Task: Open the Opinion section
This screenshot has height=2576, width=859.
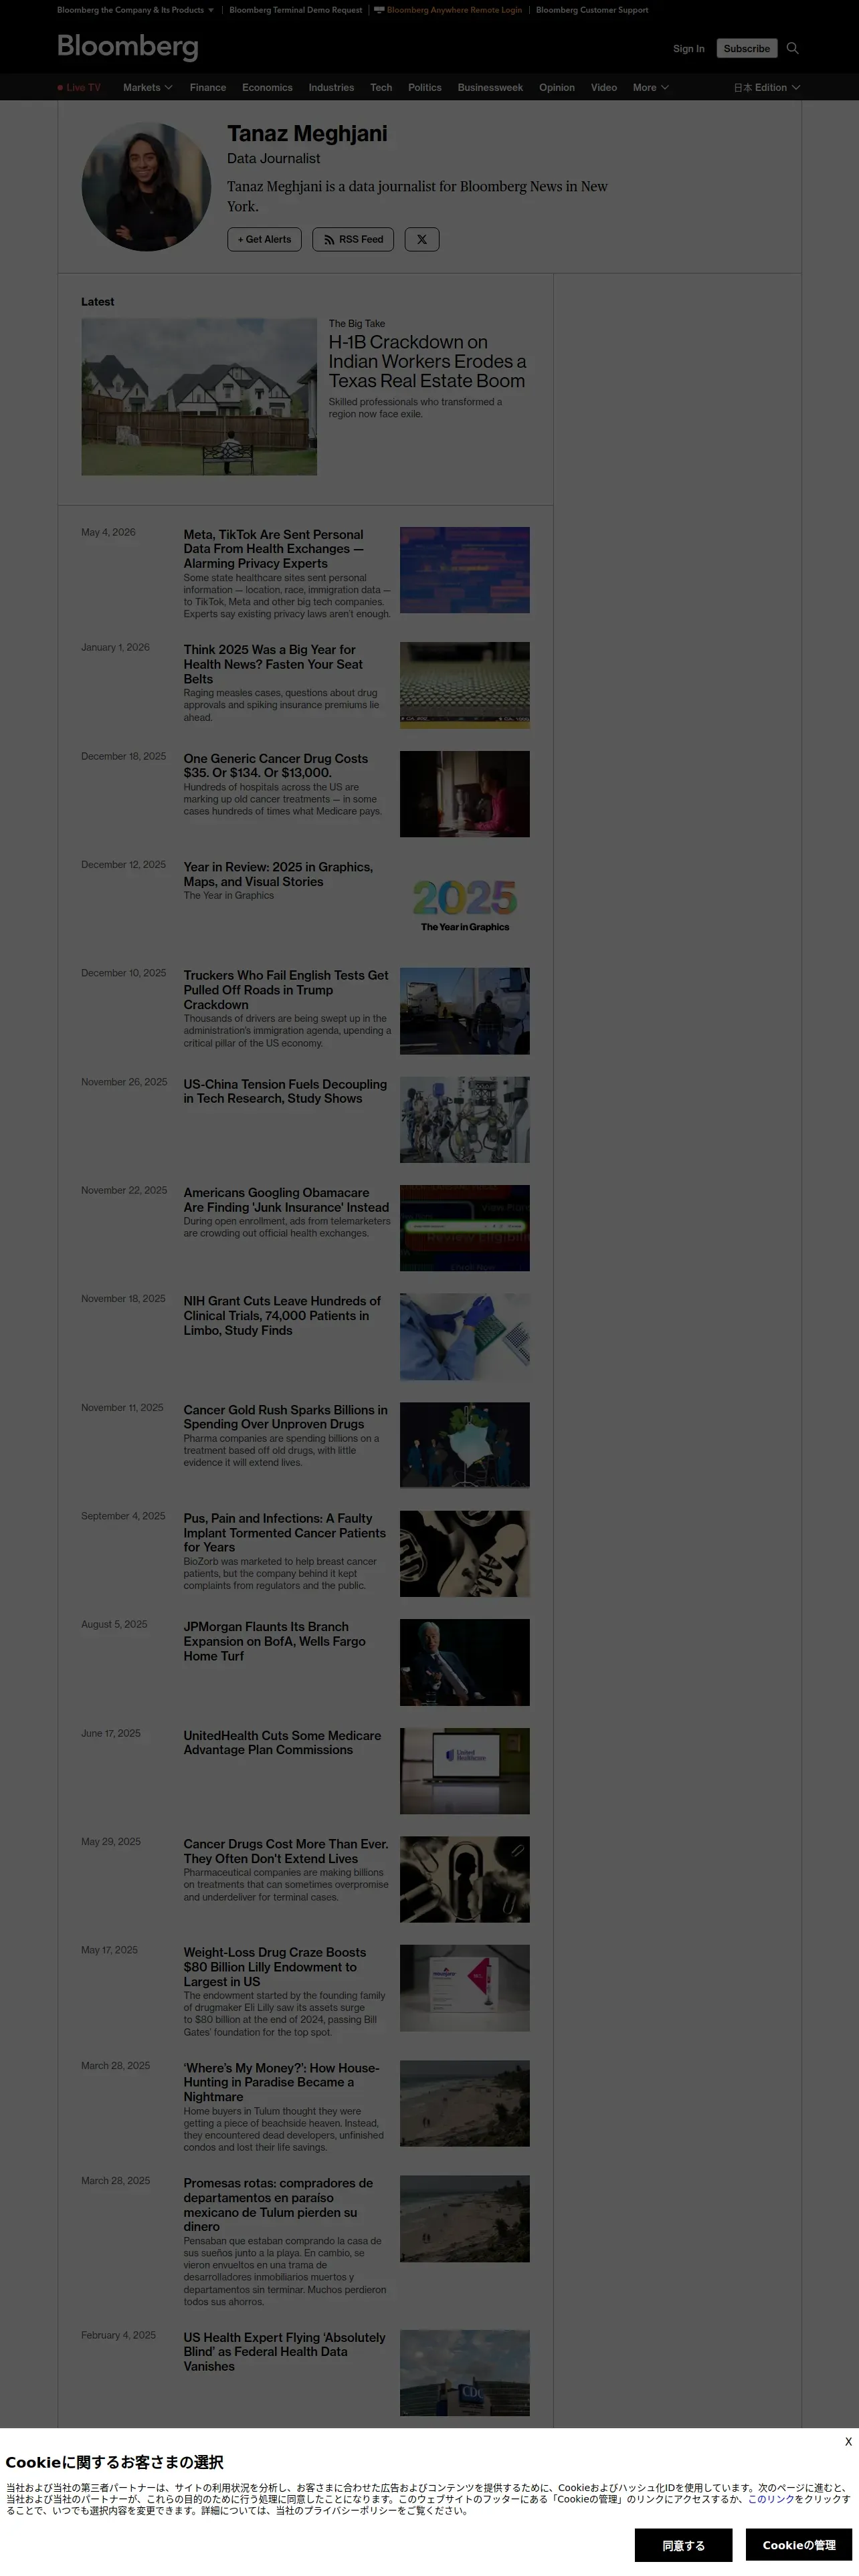Action: (557, 87)
